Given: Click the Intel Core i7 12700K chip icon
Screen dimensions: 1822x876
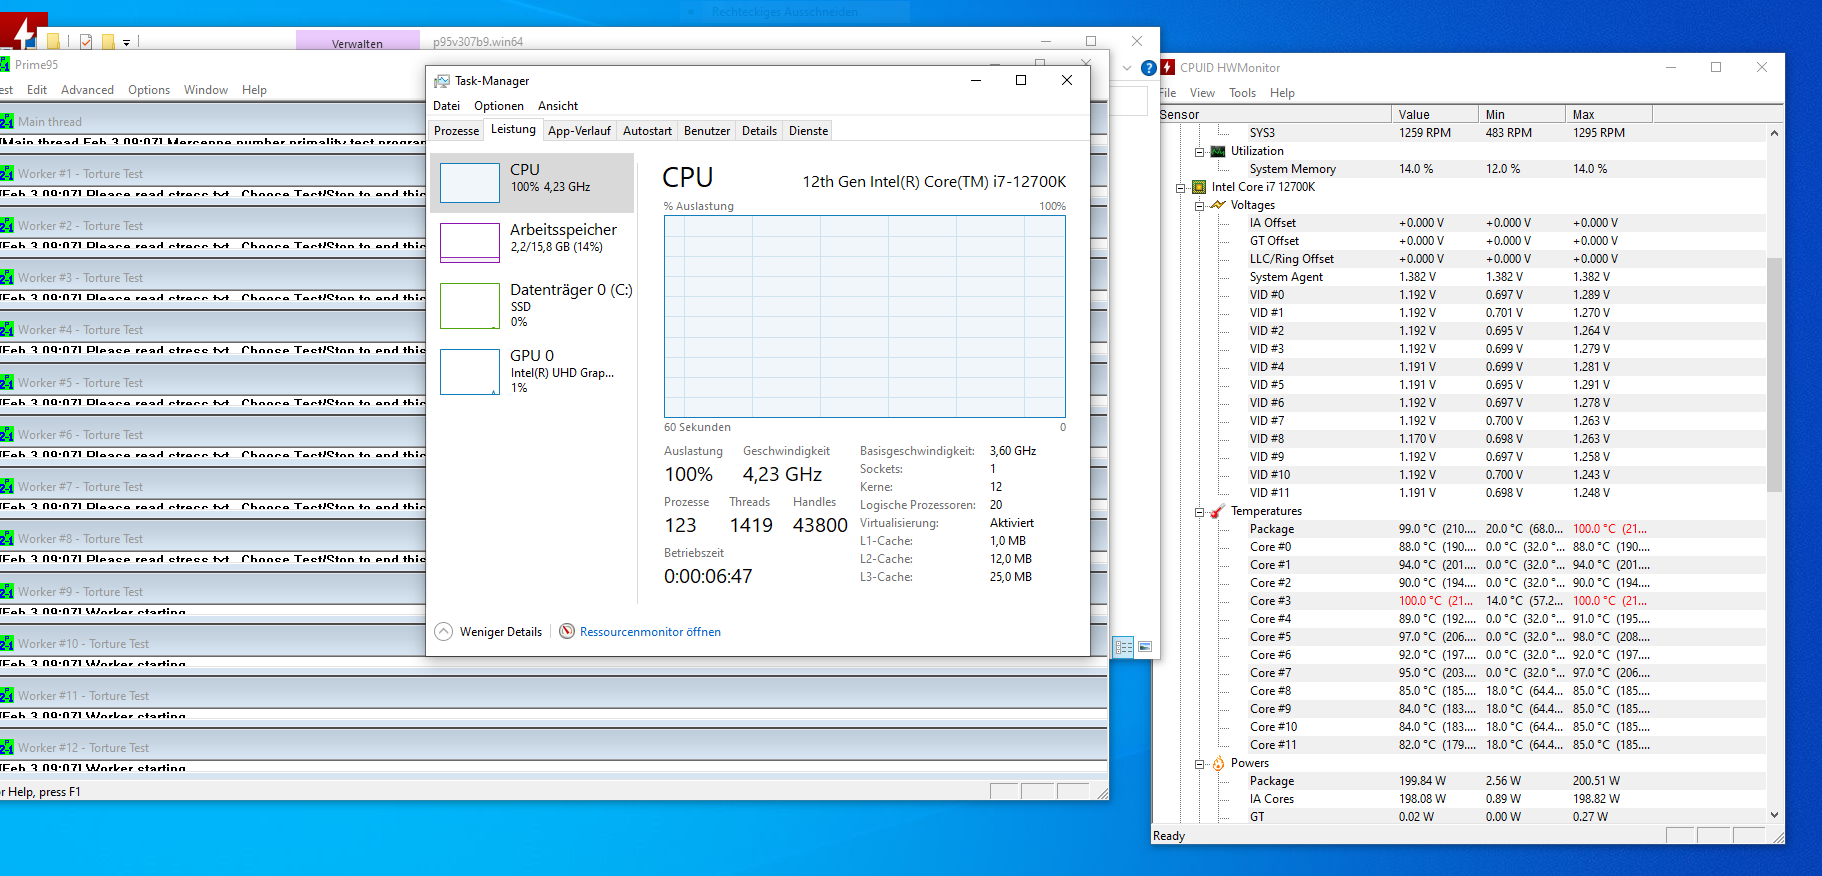Looking at the screenshot, I should click(1199, 187).
